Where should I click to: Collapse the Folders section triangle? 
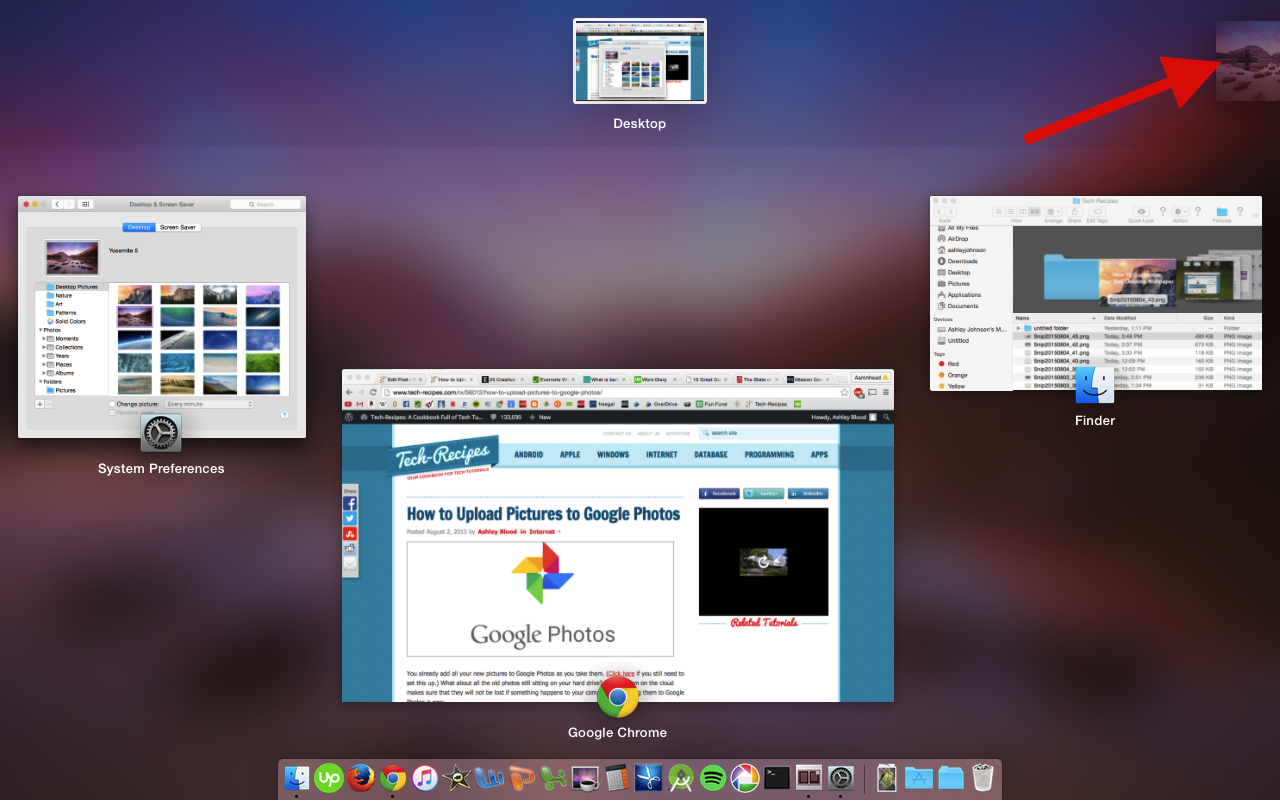(41, 381)
